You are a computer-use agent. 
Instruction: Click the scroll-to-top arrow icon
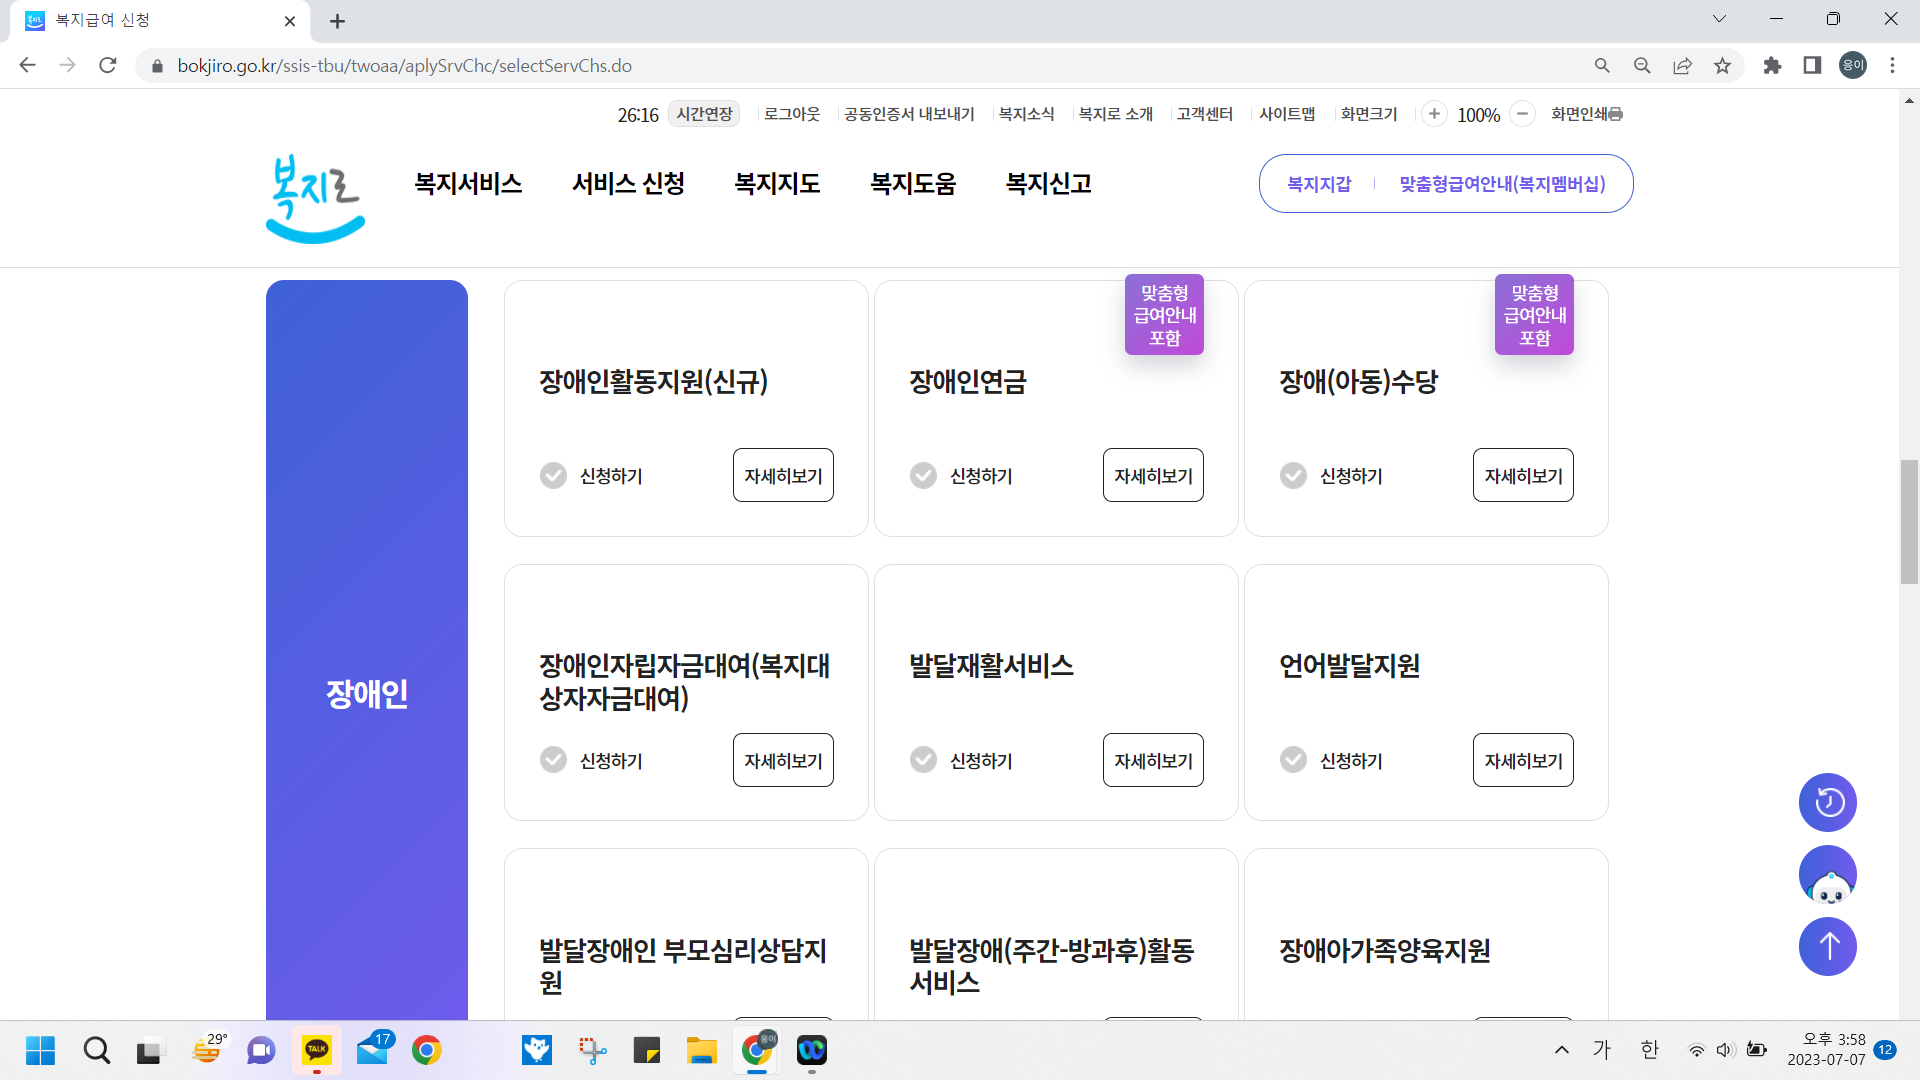tap(1827, 946)
